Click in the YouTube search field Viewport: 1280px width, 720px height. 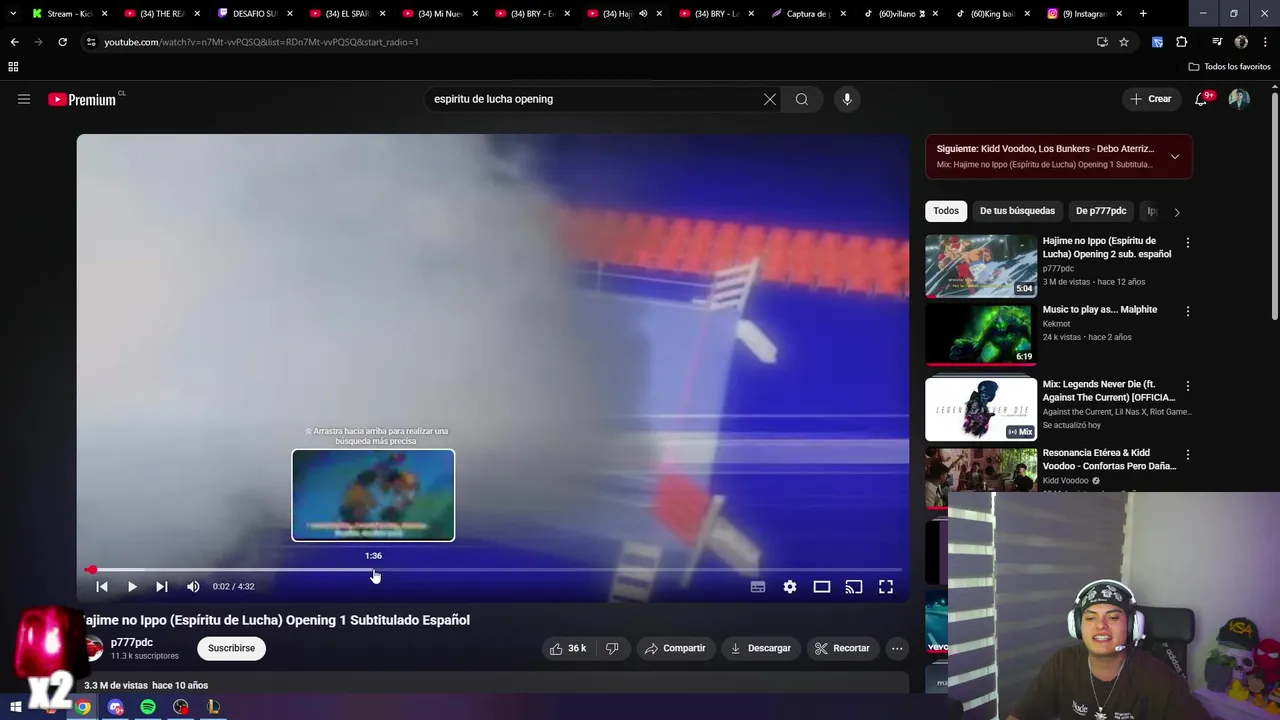click(x=594, y=99)
